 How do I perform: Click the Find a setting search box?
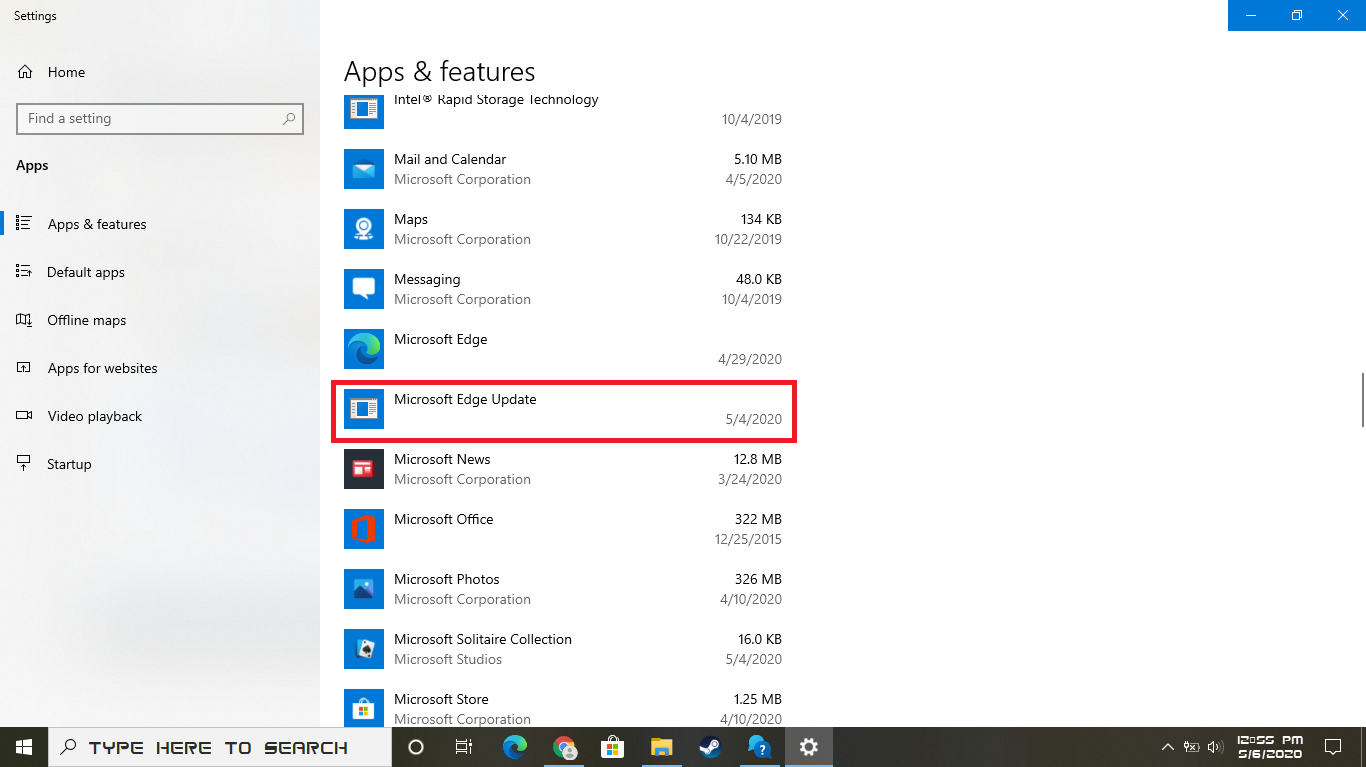click(160, 118)
